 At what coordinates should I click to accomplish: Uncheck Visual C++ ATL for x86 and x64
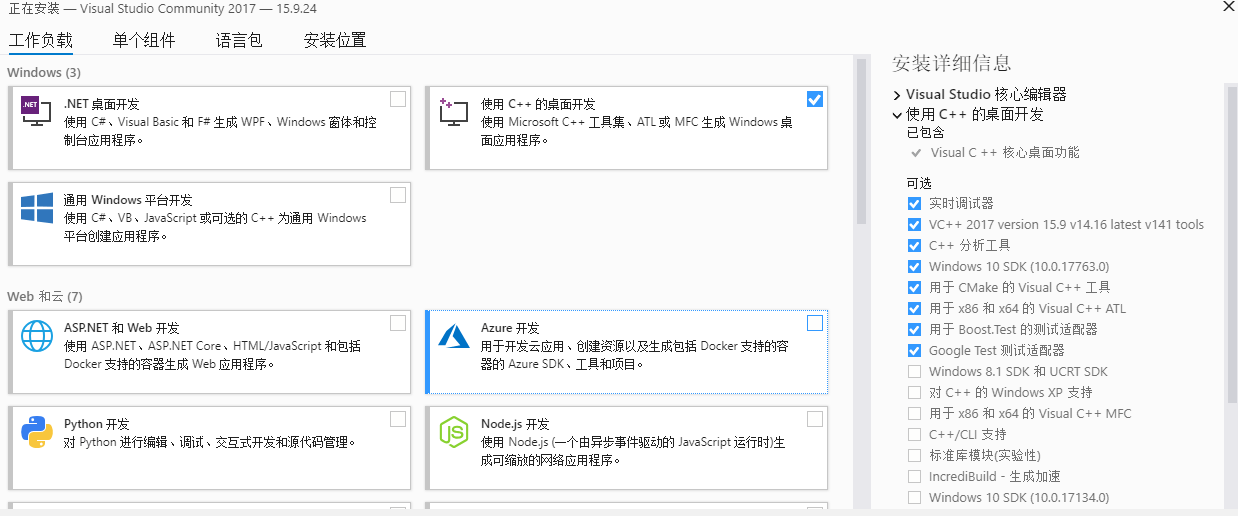click(x=914, y=308)
